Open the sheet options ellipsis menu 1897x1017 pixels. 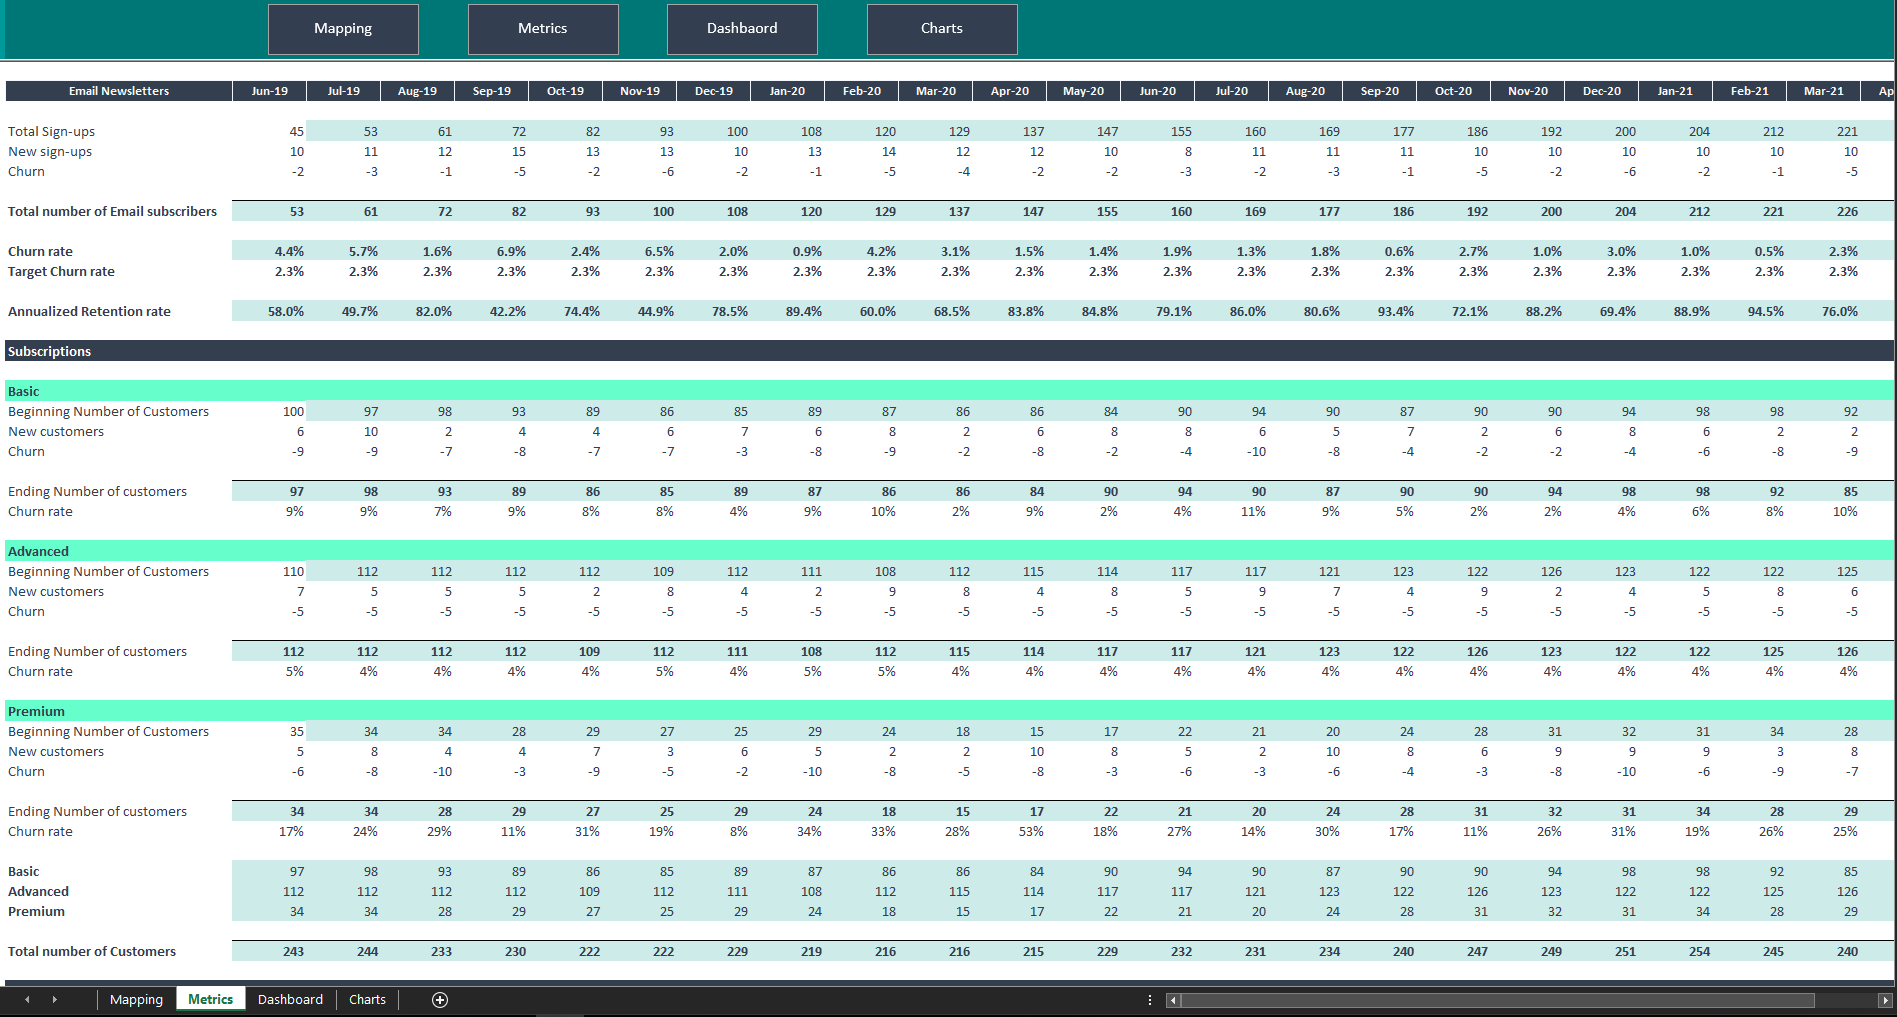pos(1148,999)
